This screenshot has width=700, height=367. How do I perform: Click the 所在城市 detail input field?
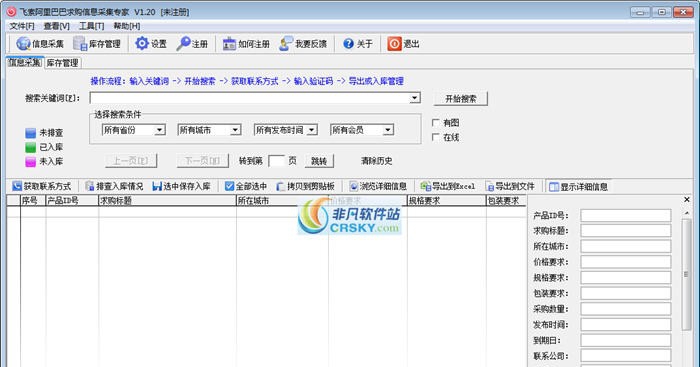[625, 246]
